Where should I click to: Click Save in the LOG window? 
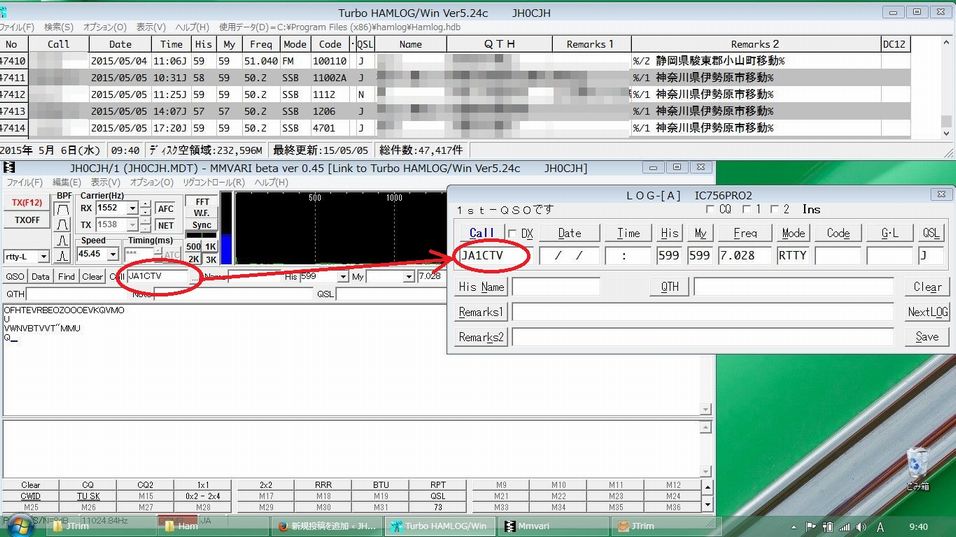point(927,337)
